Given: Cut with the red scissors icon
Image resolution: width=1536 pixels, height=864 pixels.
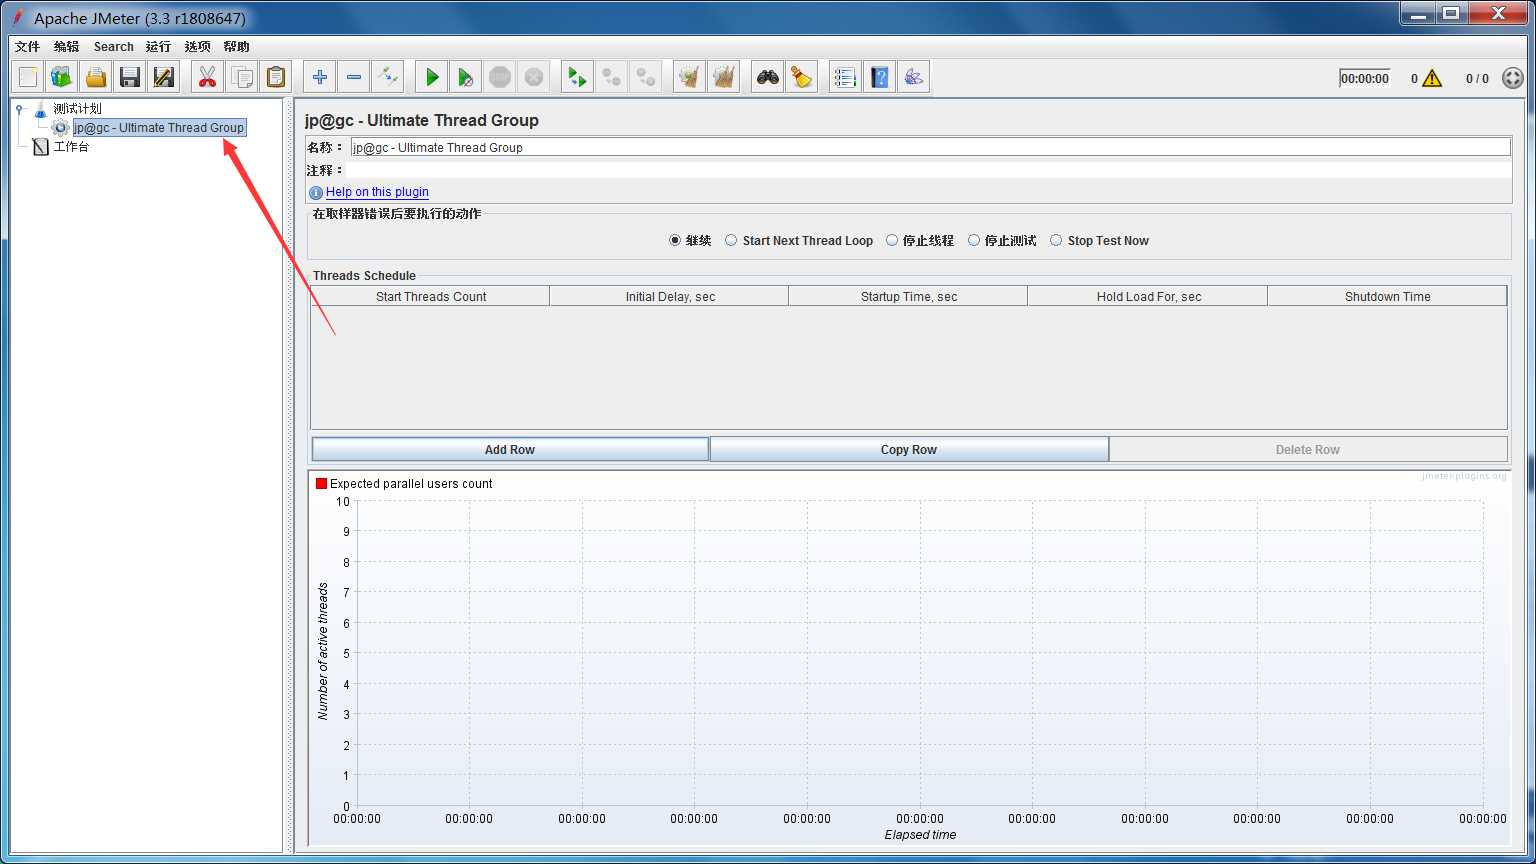Looking at the screenshot, I should [207, 77].
